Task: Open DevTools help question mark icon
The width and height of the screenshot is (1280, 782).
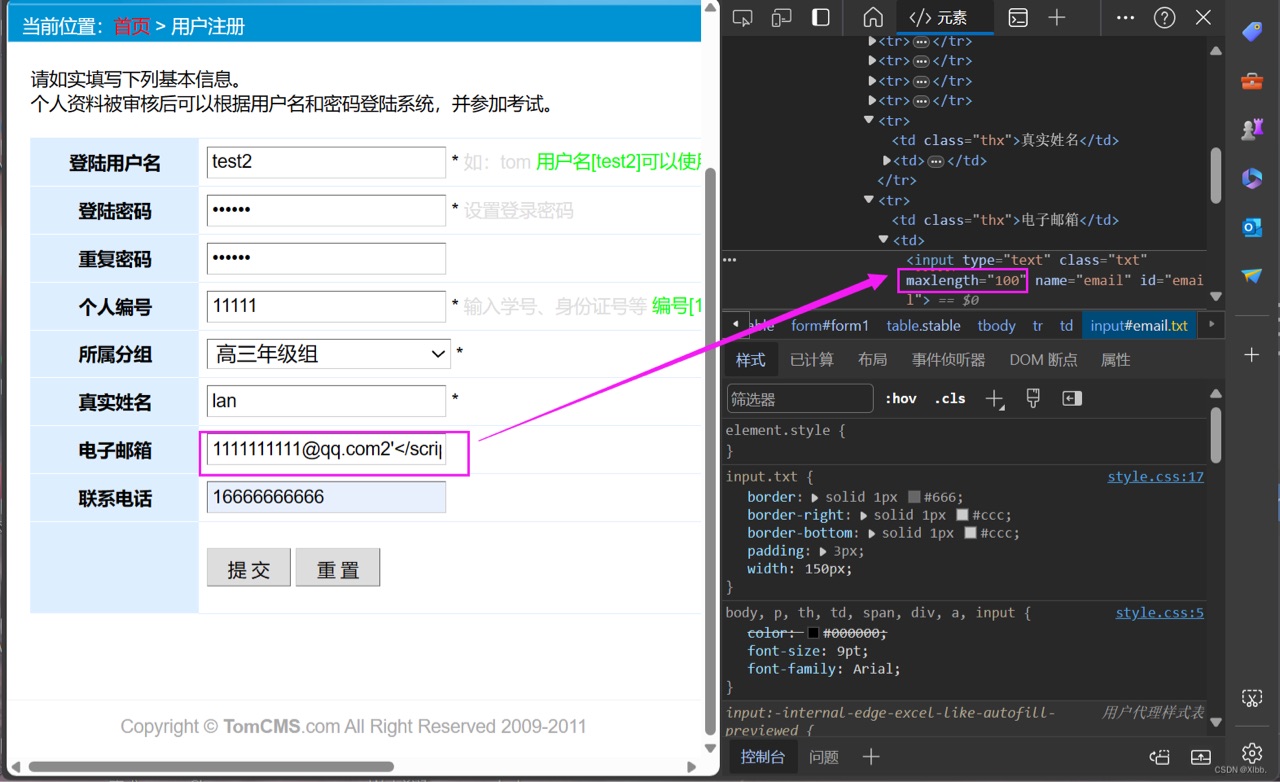Action: click(x=1164, y=18)
